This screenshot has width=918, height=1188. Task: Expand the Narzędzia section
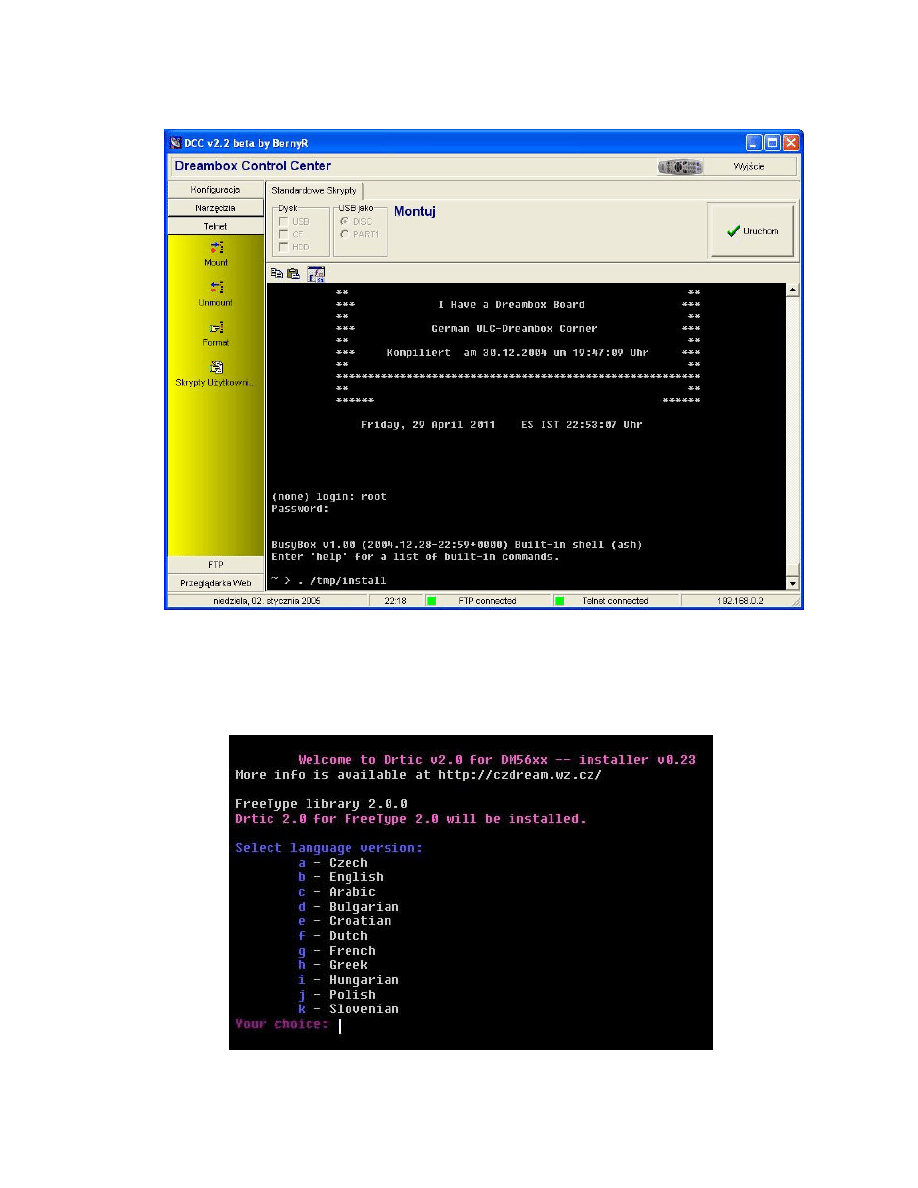coord(216,208)
